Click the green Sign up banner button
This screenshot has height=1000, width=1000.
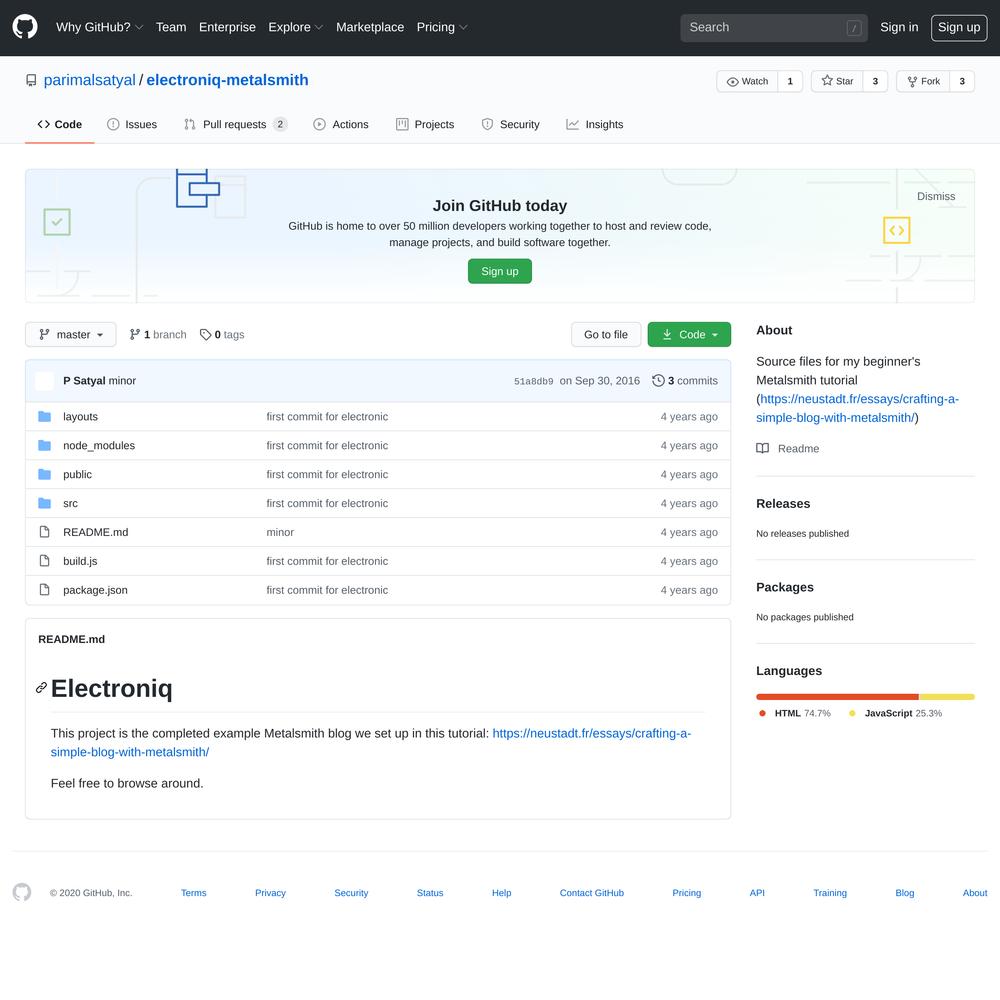[499, 271]
